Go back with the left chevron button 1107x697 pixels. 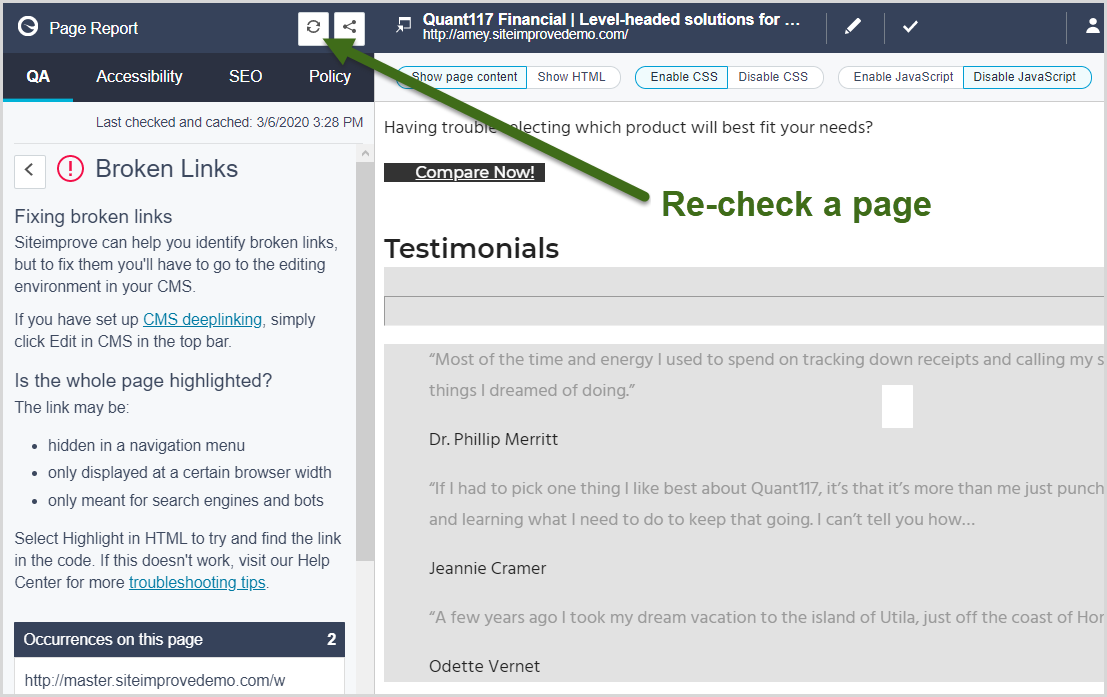click(x=30, y=171)
